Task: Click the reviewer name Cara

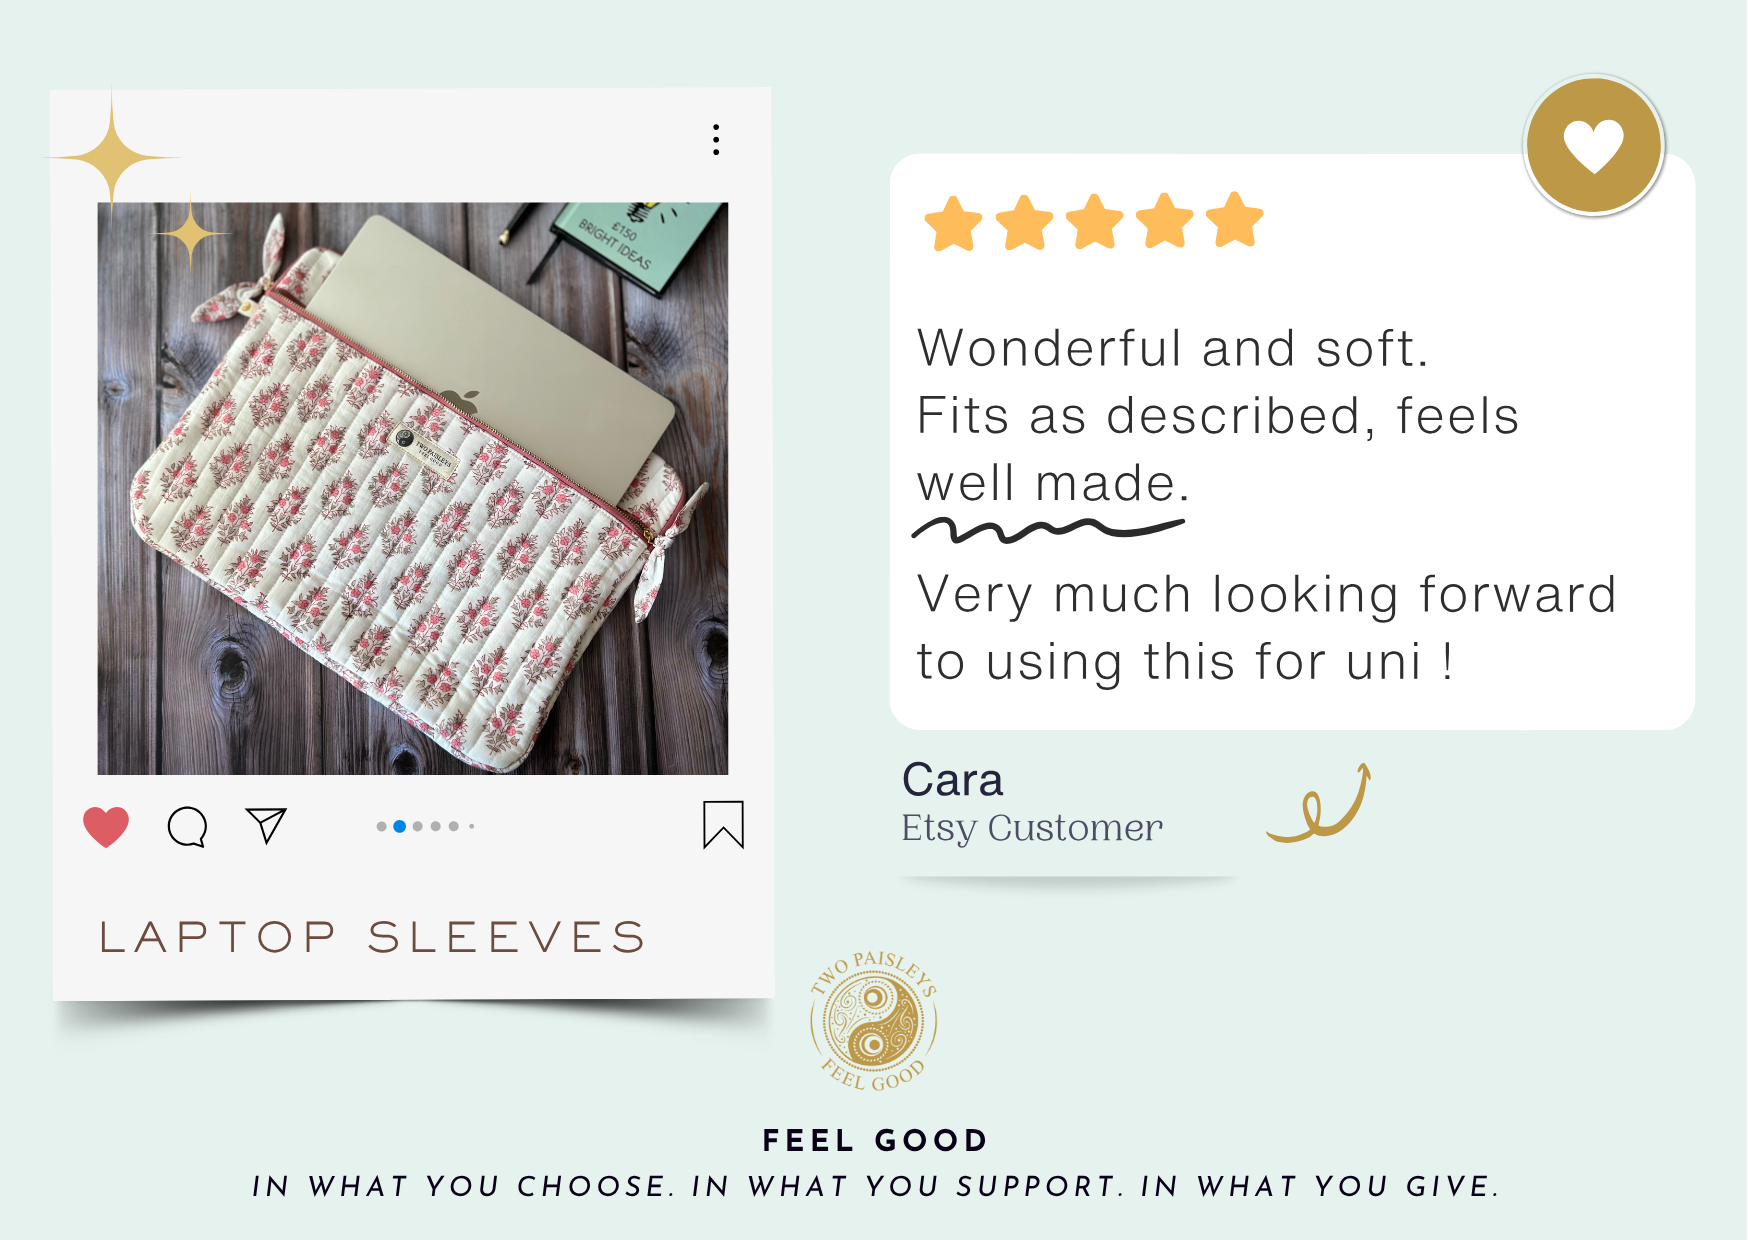Action: (952, 780)
